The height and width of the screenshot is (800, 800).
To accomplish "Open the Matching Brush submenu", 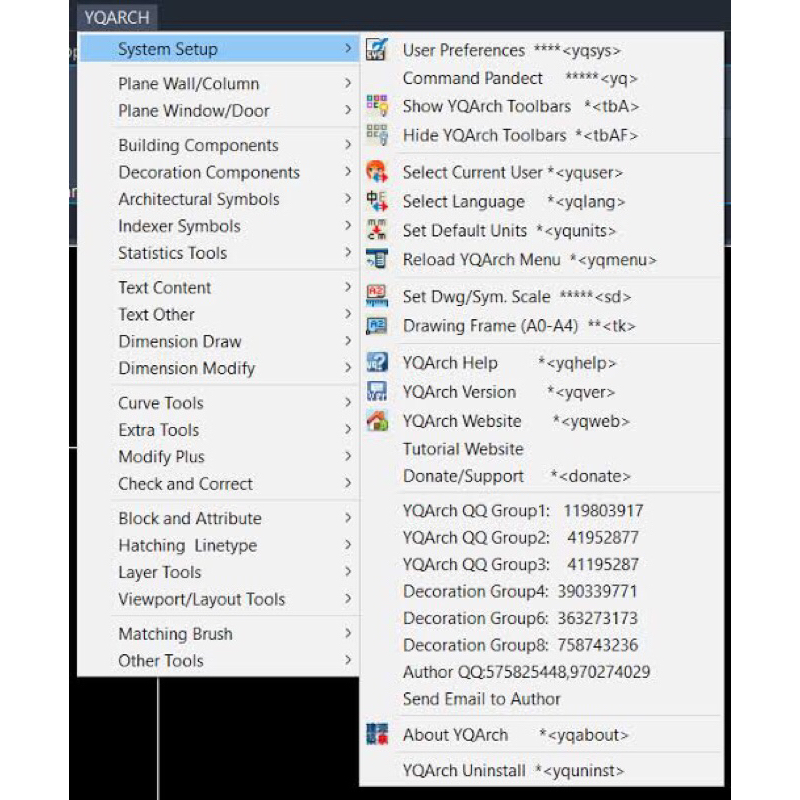I will 219,634.
